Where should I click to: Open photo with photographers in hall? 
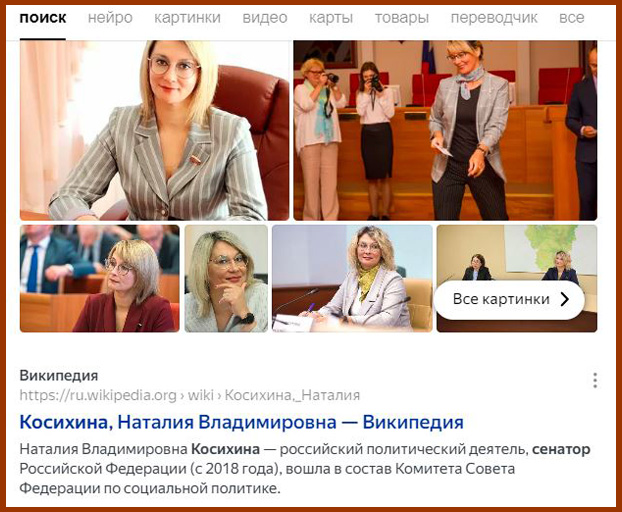click(445, 130)
